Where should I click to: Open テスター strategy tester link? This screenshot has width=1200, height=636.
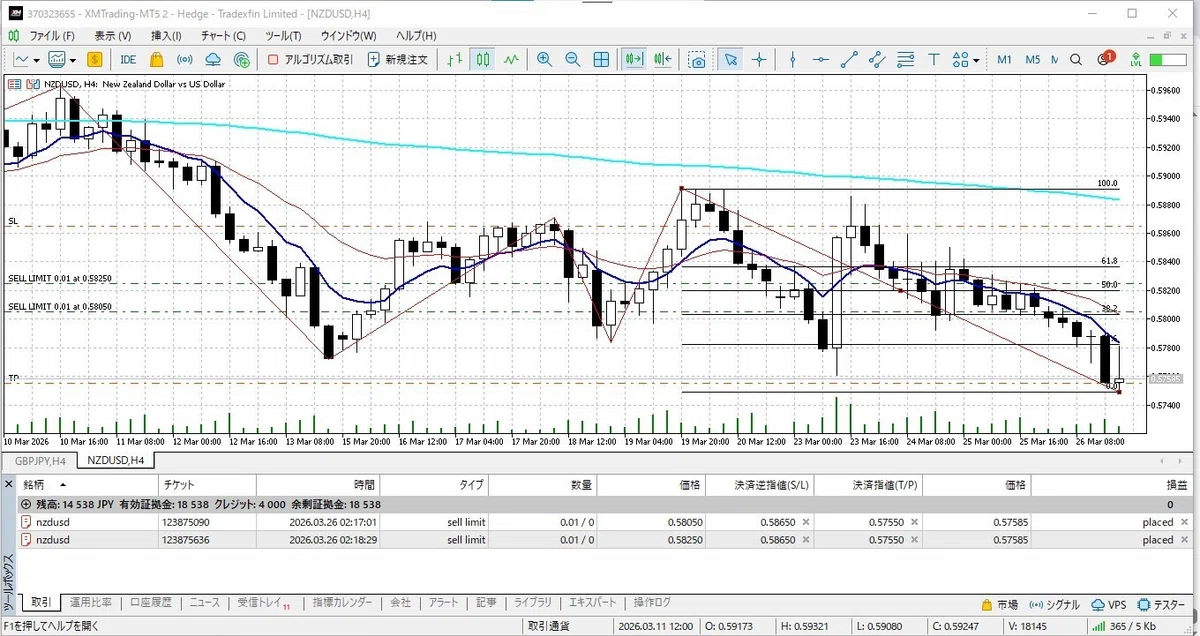click(x=1160, y=604)
